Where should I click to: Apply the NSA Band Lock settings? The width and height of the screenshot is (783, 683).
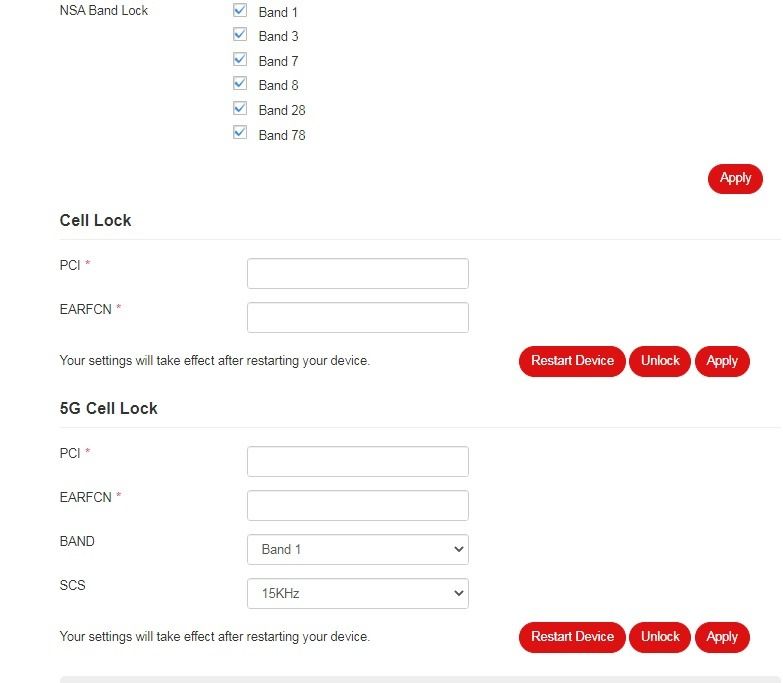pyautogui.click(x=735, y=179)
